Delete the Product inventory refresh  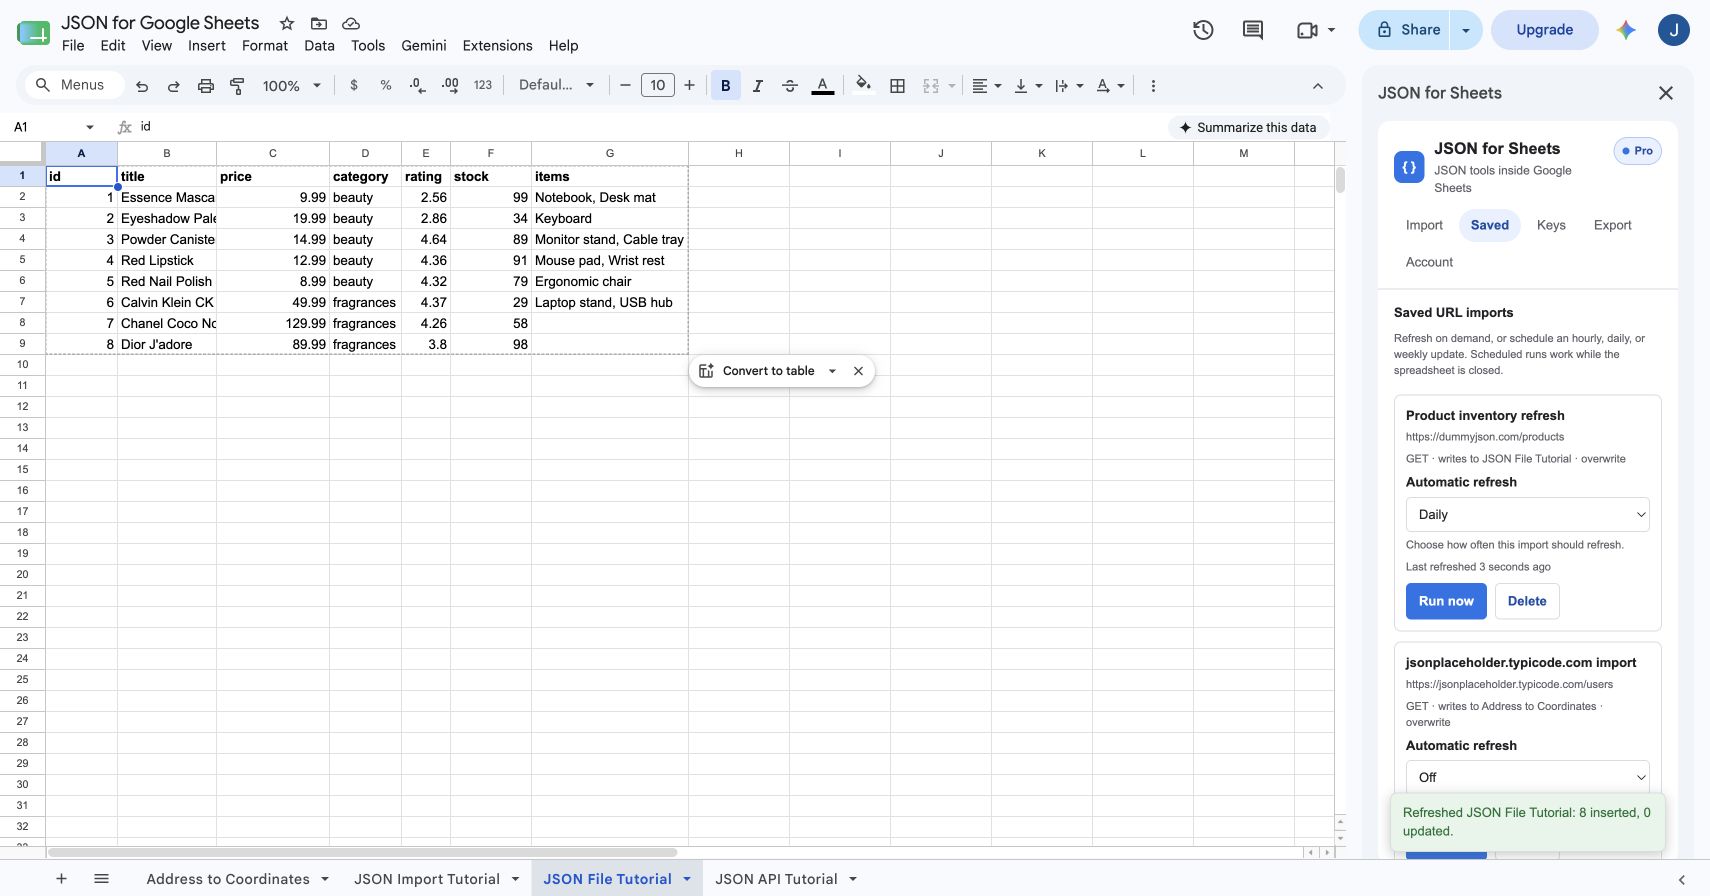tap(1526, 601)
